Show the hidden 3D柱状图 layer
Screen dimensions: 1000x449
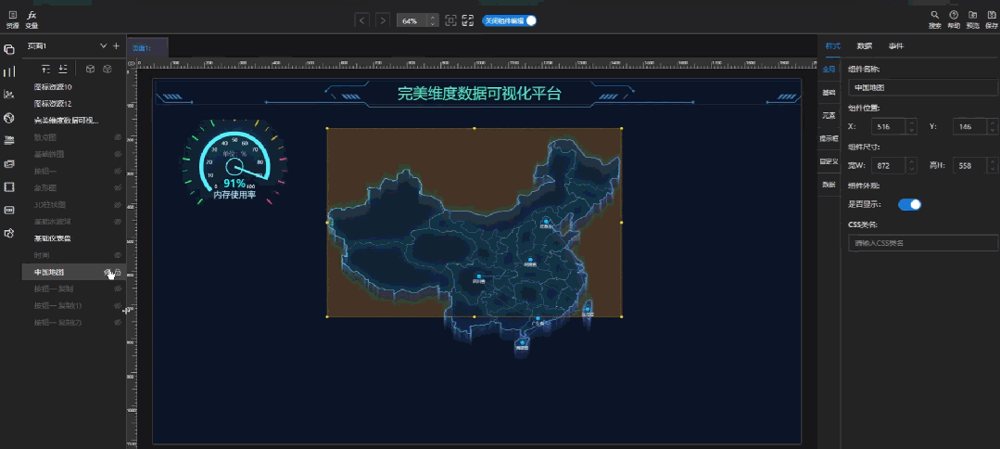[x=117, y=205]
